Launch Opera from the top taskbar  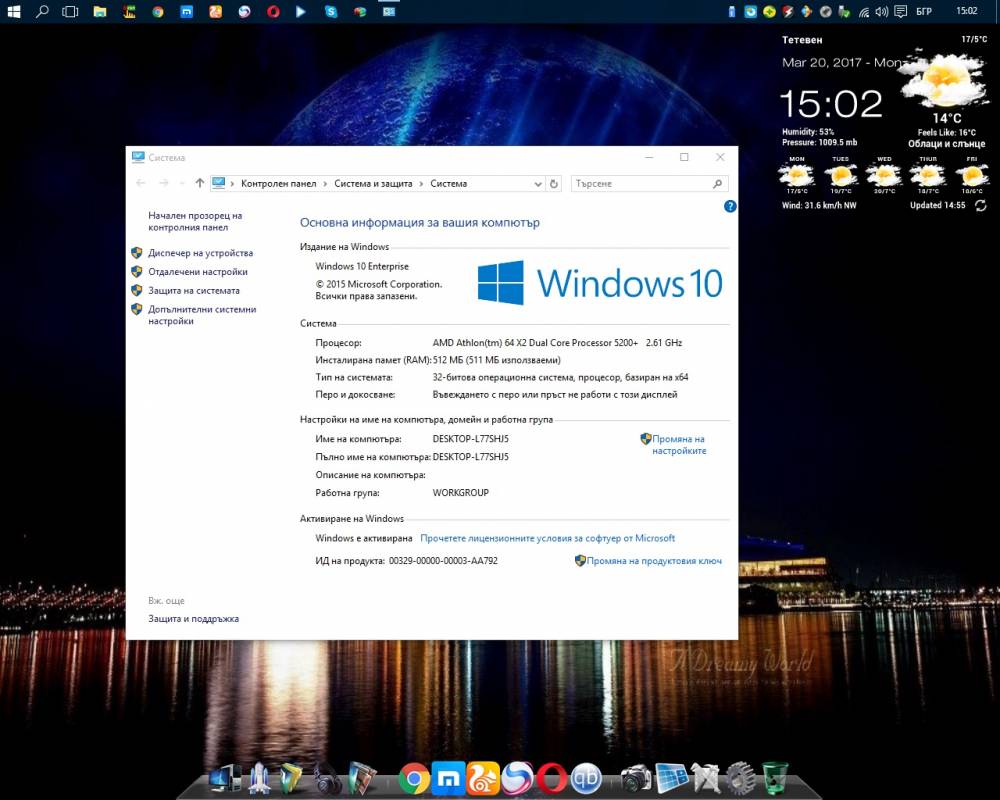tap(273, 11)
